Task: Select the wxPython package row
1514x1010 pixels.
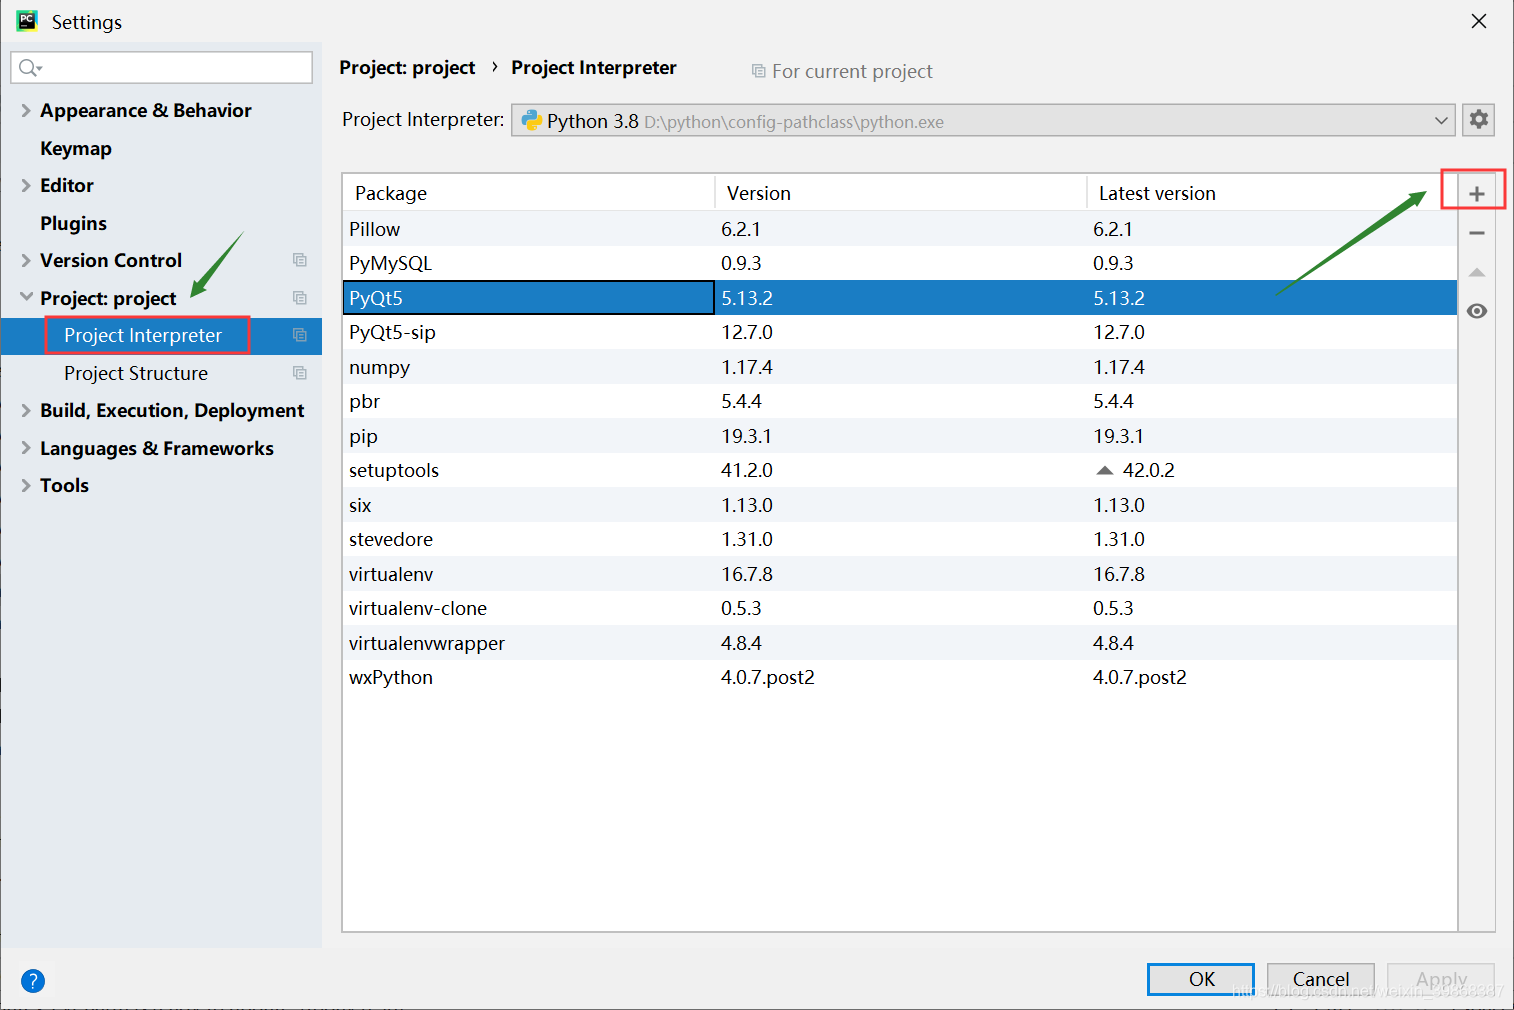Action: click(900, 677)
